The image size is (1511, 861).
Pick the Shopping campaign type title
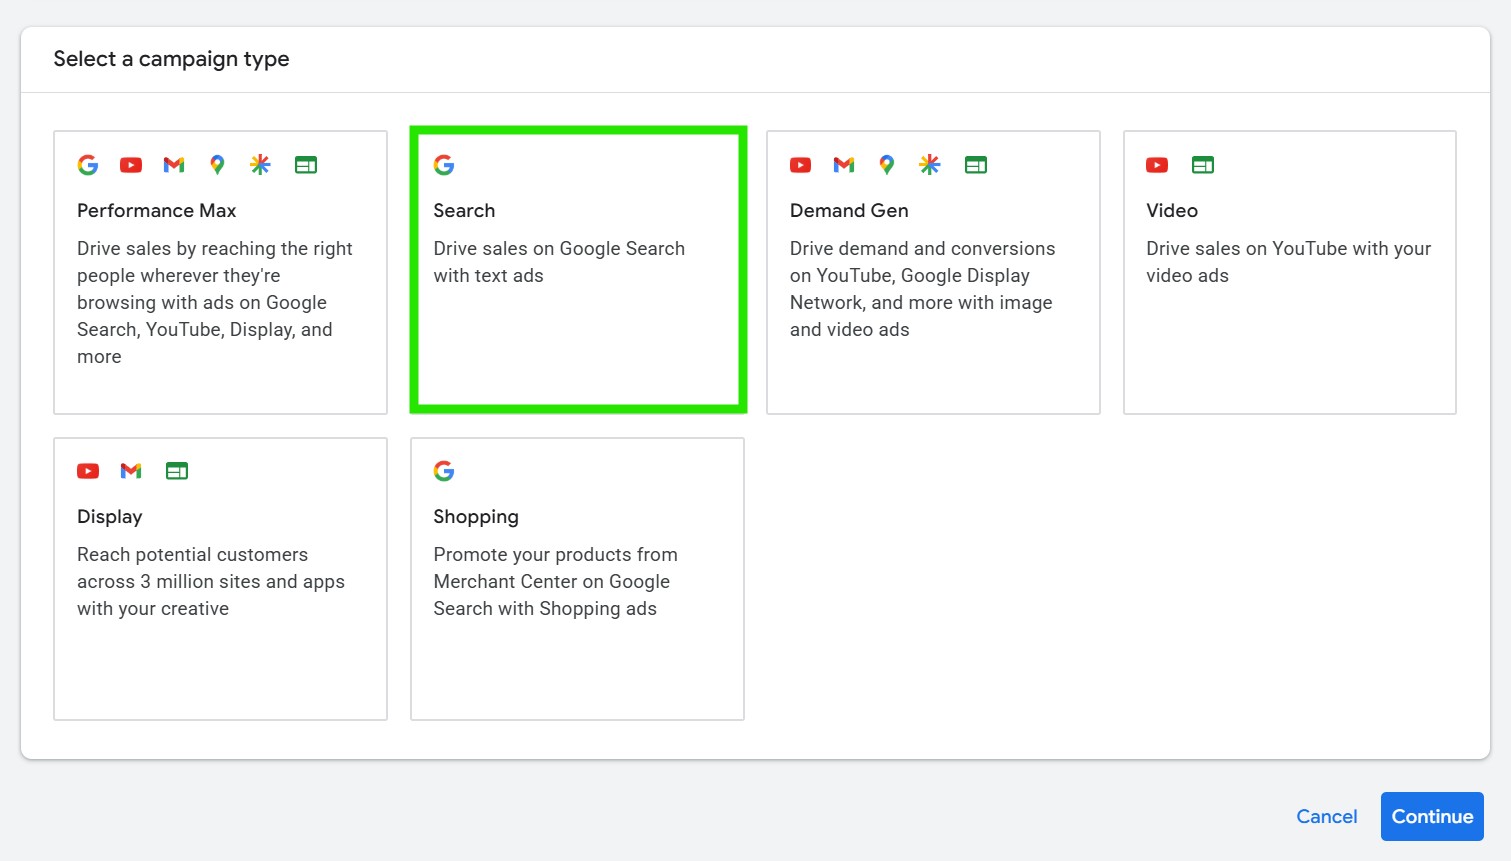476,517
